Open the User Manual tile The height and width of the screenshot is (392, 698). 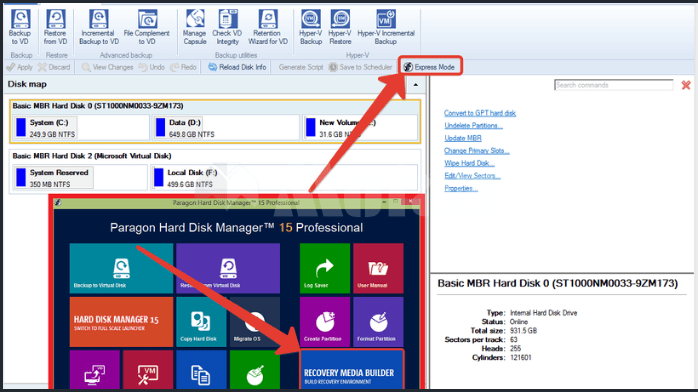[x=378, y=268]
